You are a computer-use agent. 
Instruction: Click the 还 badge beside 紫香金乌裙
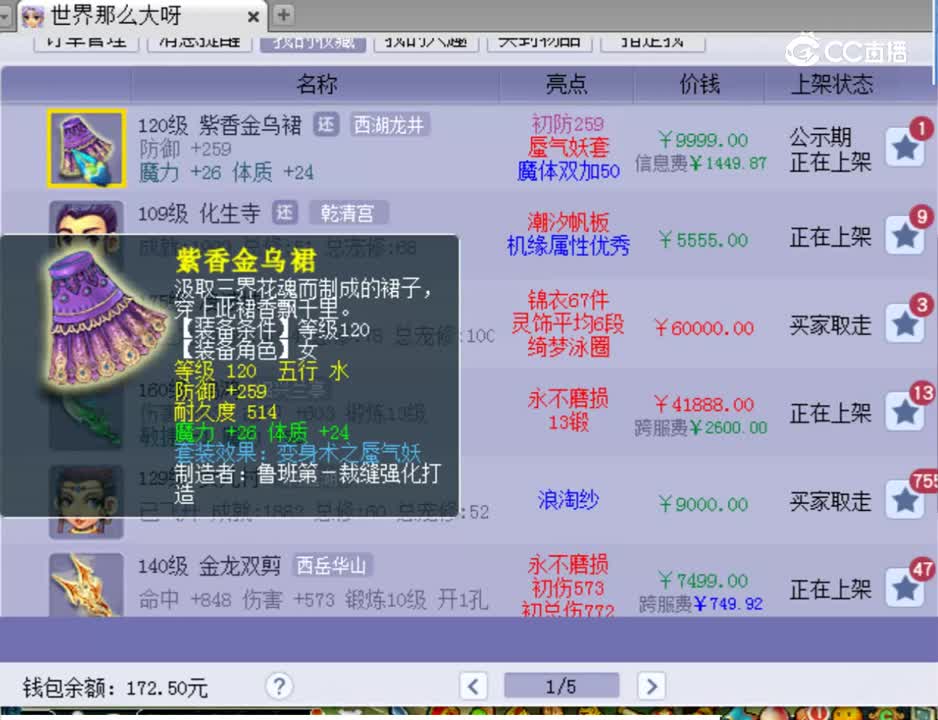pos(325,125)
